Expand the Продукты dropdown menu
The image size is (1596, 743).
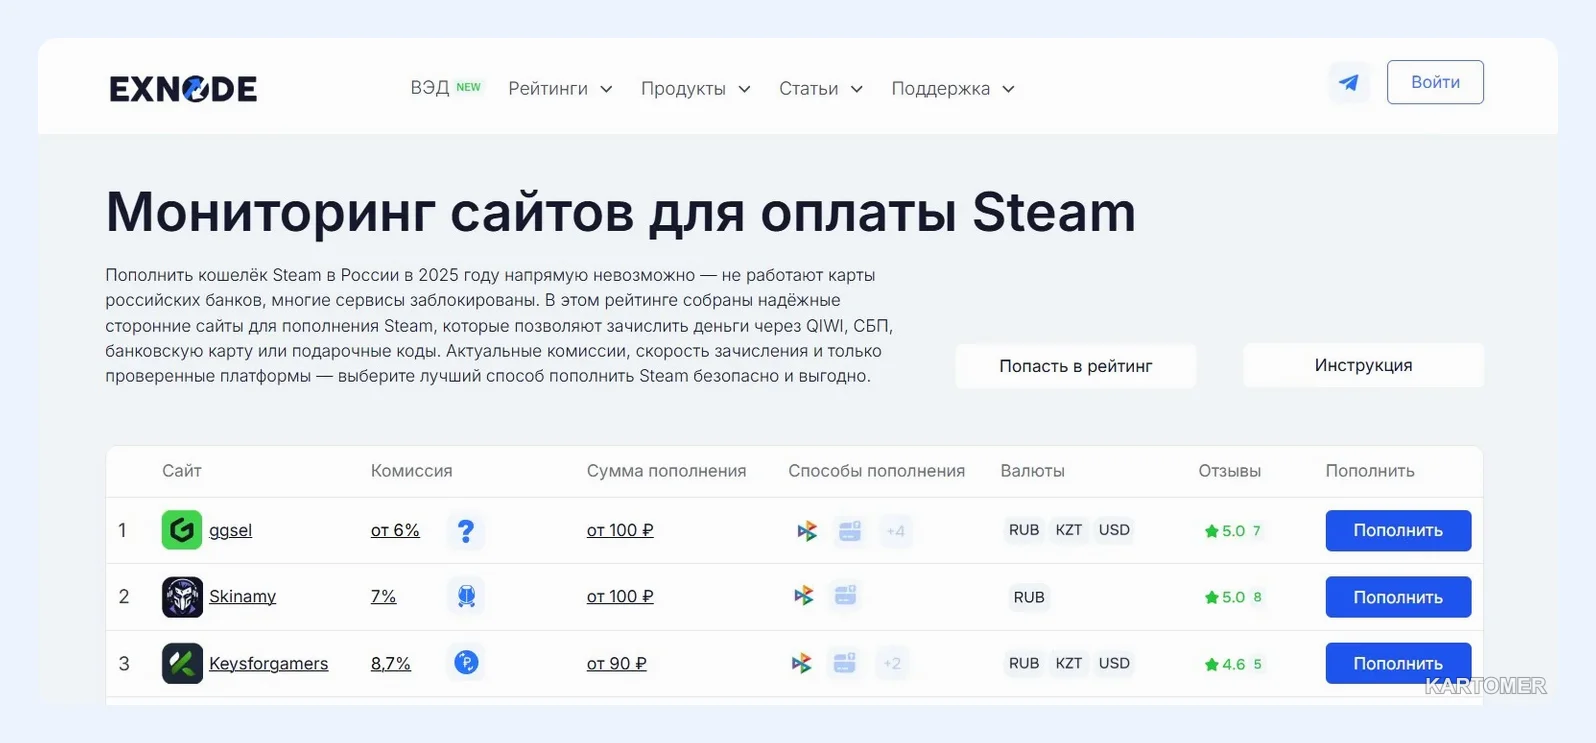point(696,89)
